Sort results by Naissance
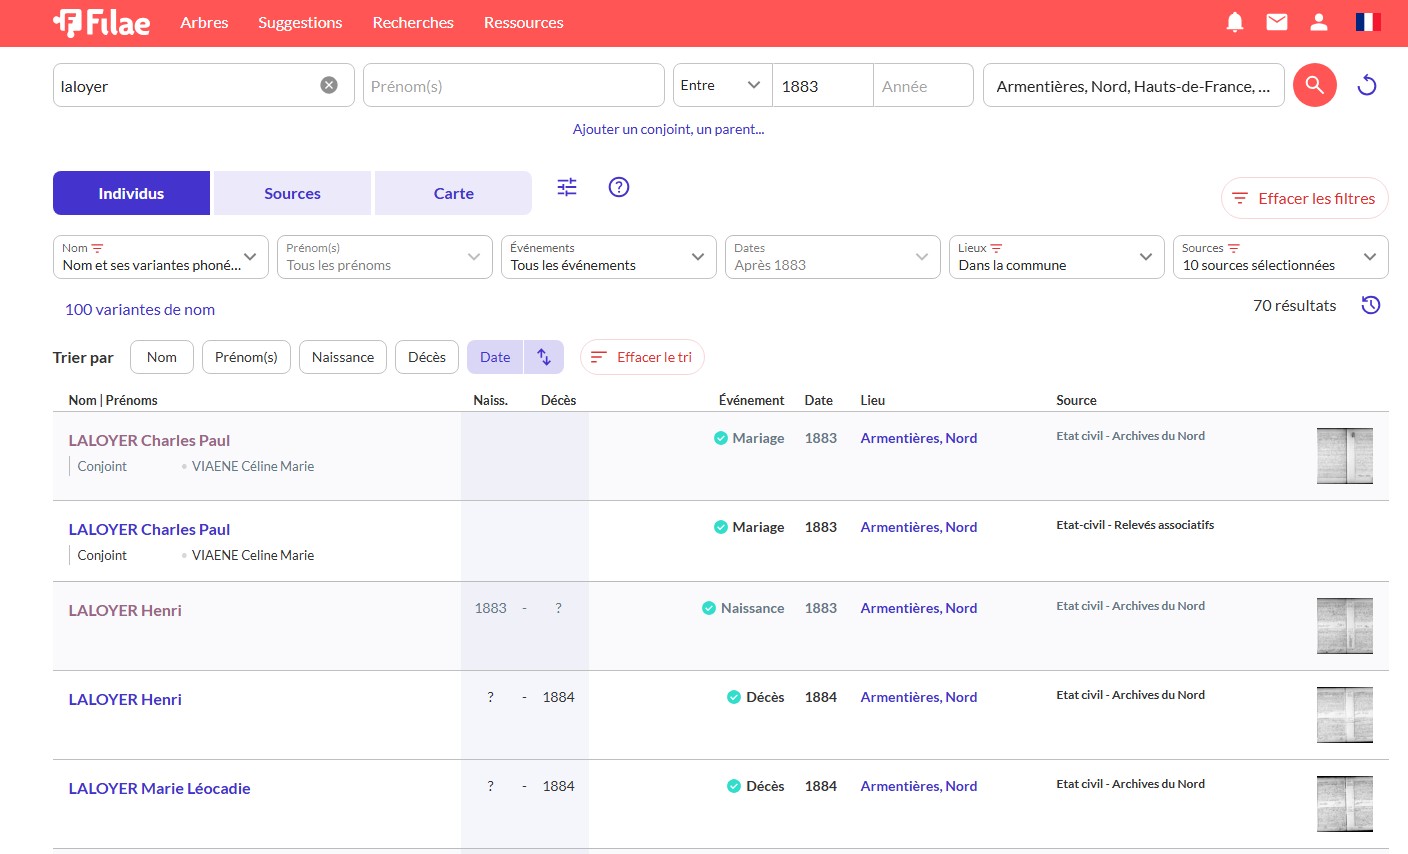Screen dimensions: 1408x854 point(342,357)
